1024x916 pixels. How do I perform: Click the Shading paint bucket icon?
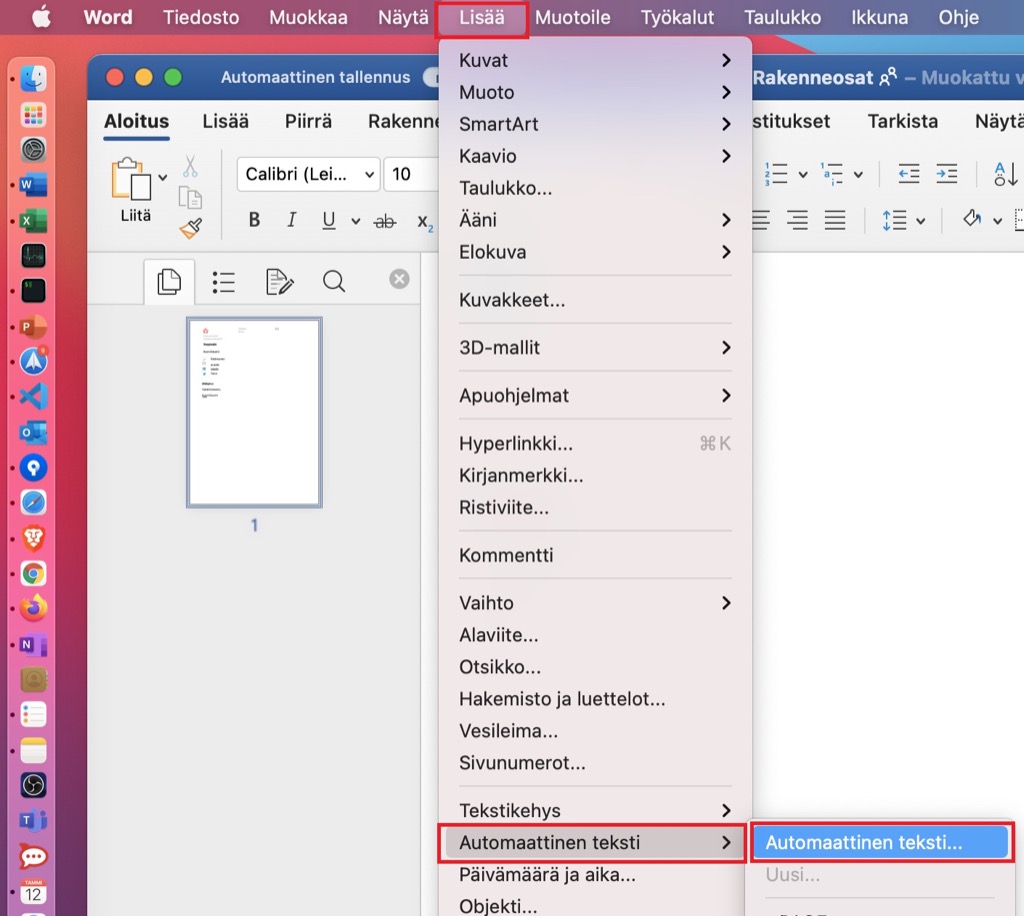[x=972, y=219]
